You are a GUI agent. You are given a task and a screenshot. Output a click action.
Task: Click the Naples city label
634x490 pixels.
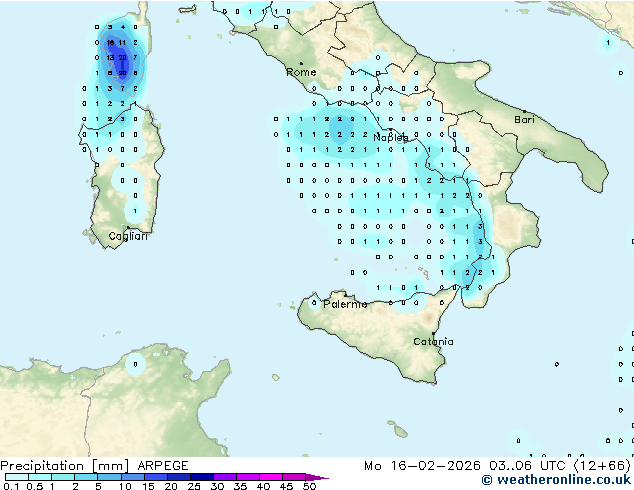391,138
